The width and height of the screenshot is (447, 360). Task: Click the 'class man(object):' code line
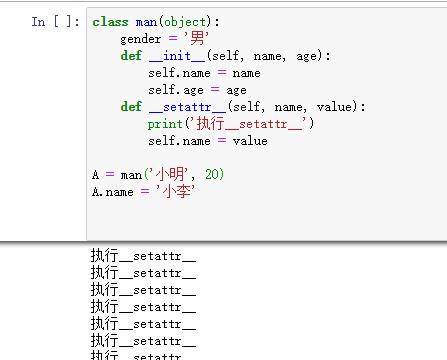156,22
